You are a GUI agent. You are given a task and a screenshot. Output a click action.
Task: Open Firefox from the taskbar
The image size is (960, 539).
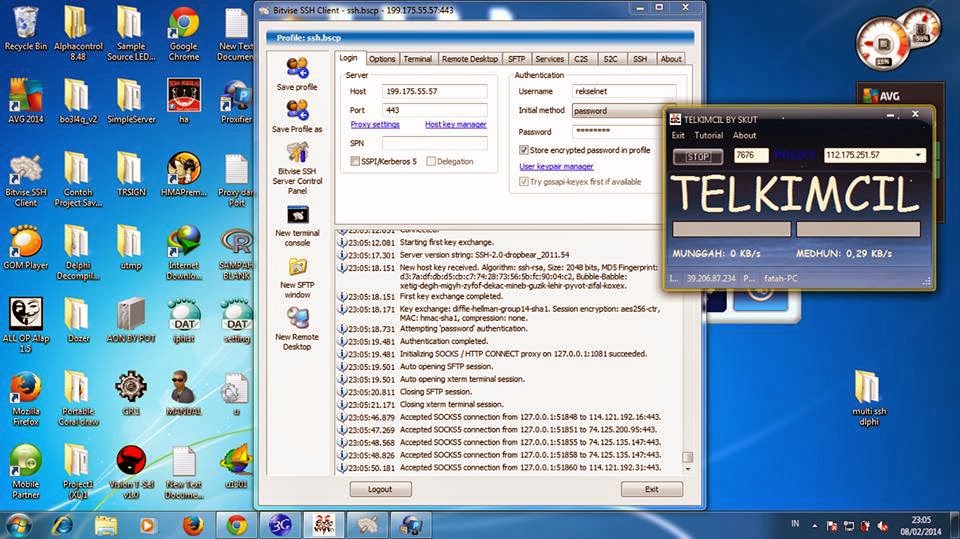192,525
